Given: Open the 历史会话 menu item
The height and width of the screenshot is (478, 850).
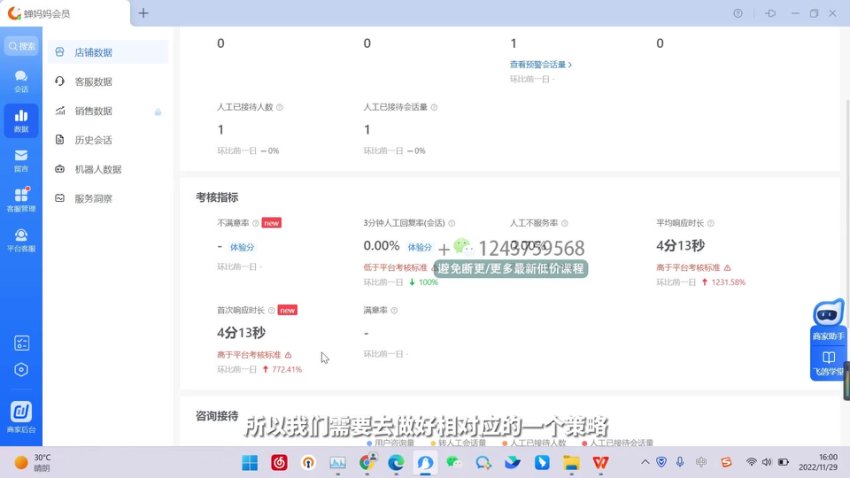Looking at the screenshot, I should click(x=93, y=140).
